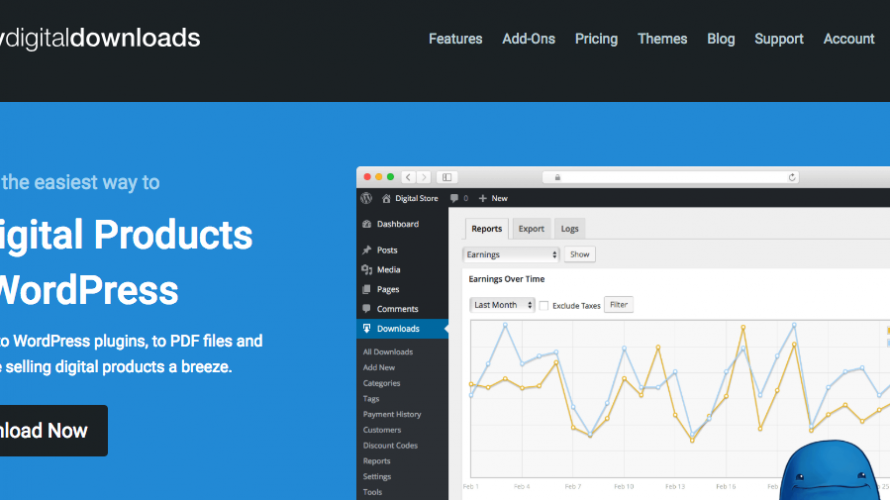
Task: Open All Downloads submenu item
Action: (388, 352)
